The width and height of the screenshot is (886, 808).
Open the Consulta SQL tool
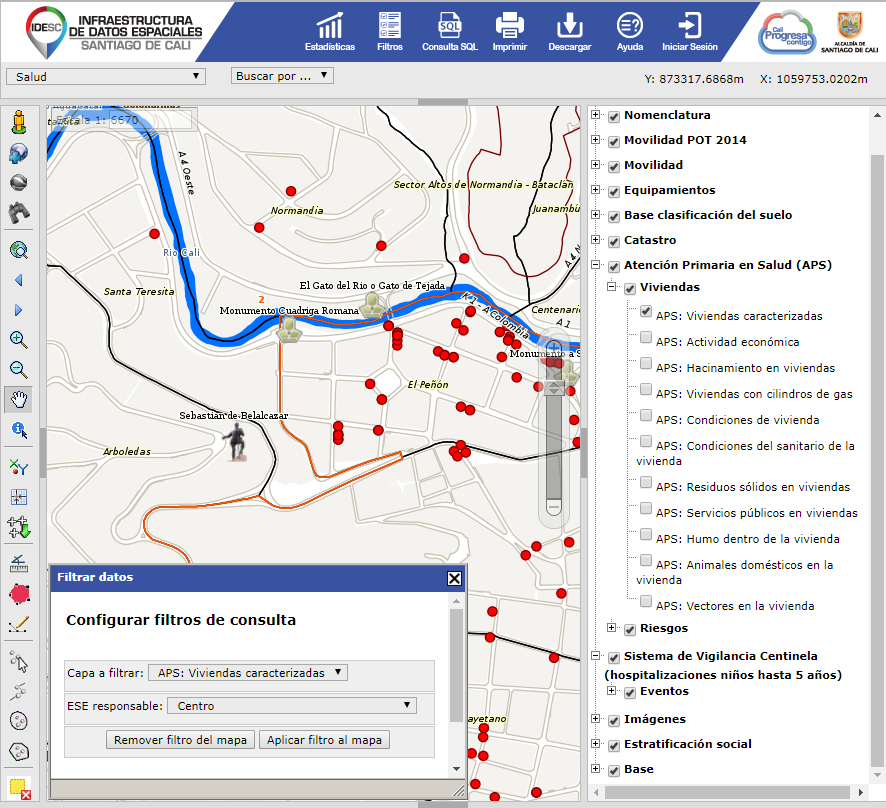tap(449, 30)
